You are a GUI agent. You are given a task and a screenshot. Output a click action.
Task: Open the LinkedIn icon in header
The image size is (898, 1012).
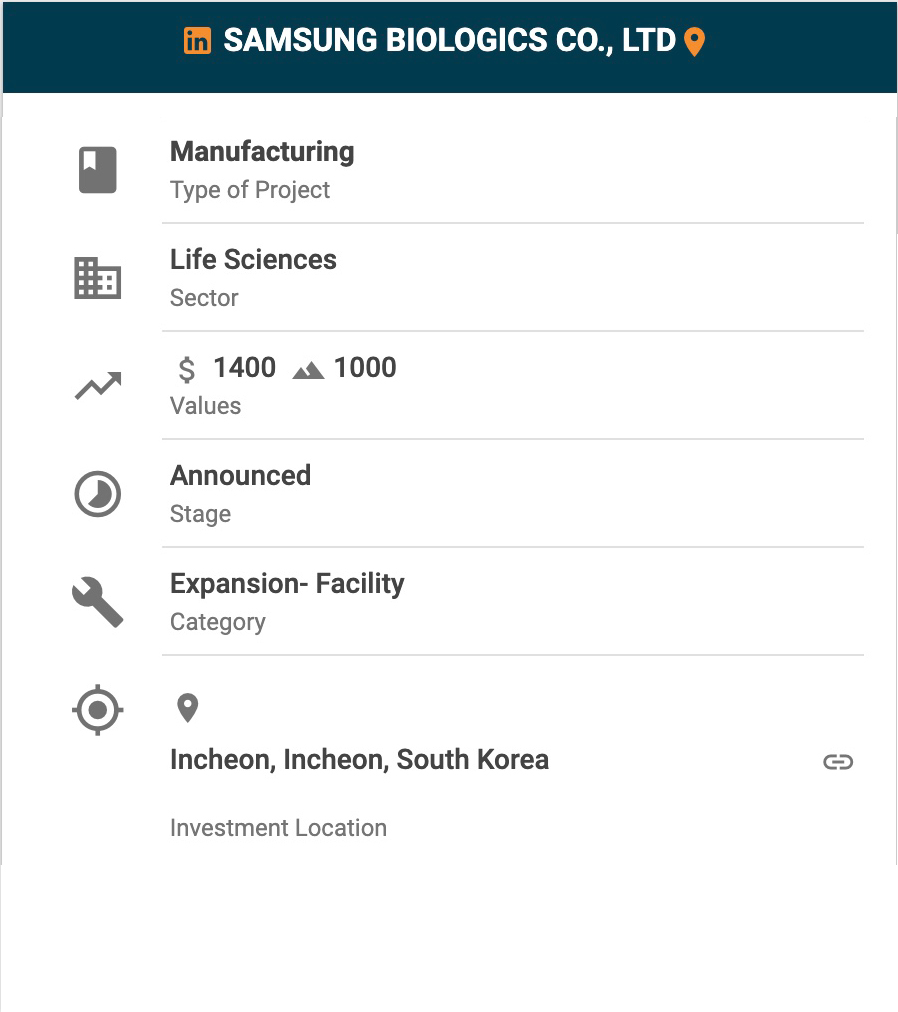click(x=197, y=41)
